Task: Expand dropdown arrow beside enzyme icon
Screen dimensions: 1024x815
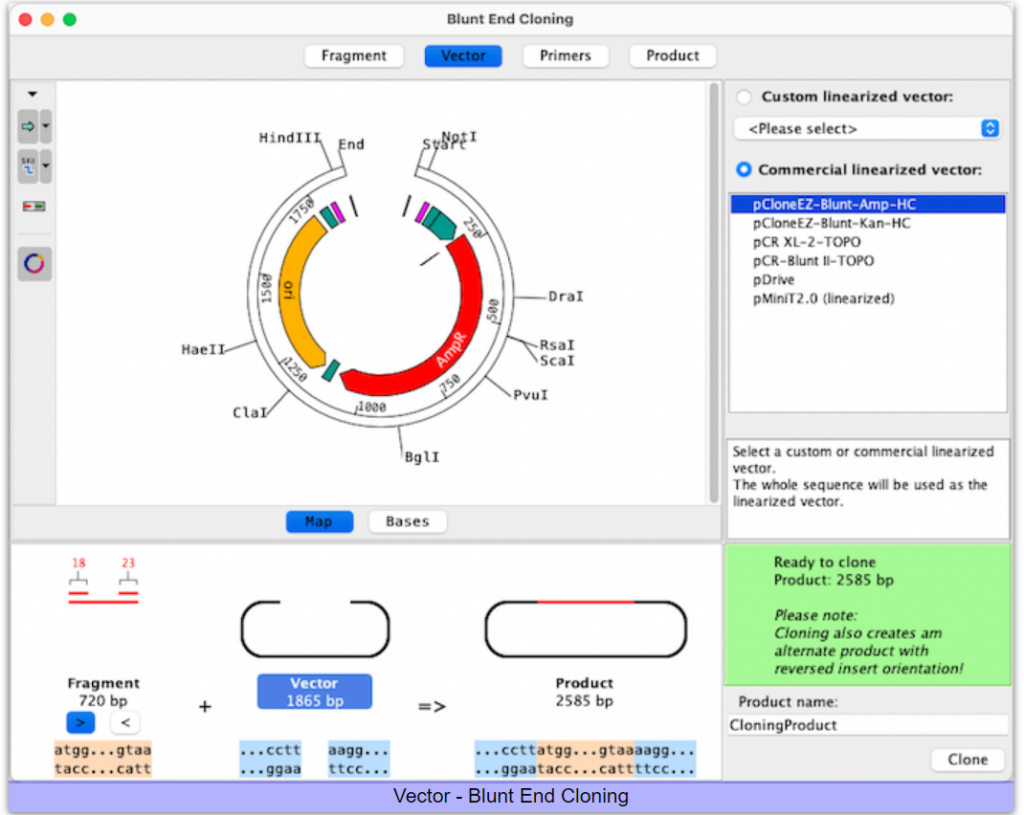Action: click(x=46, y=166)
